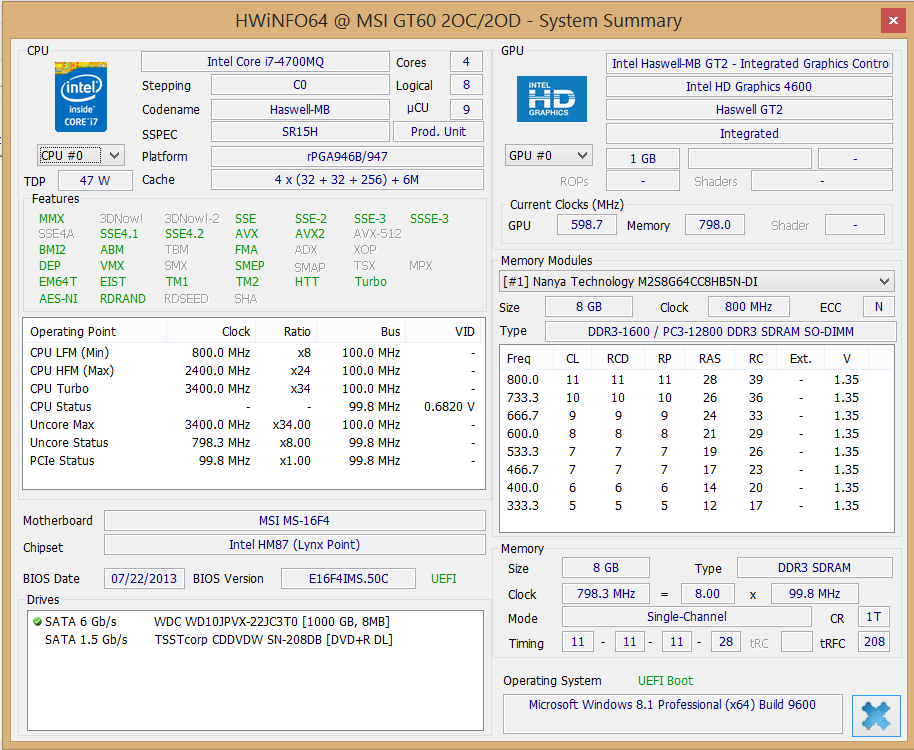Click the Platform value rPGA946B/947
The image size is (914, 750).
point(347,157)
